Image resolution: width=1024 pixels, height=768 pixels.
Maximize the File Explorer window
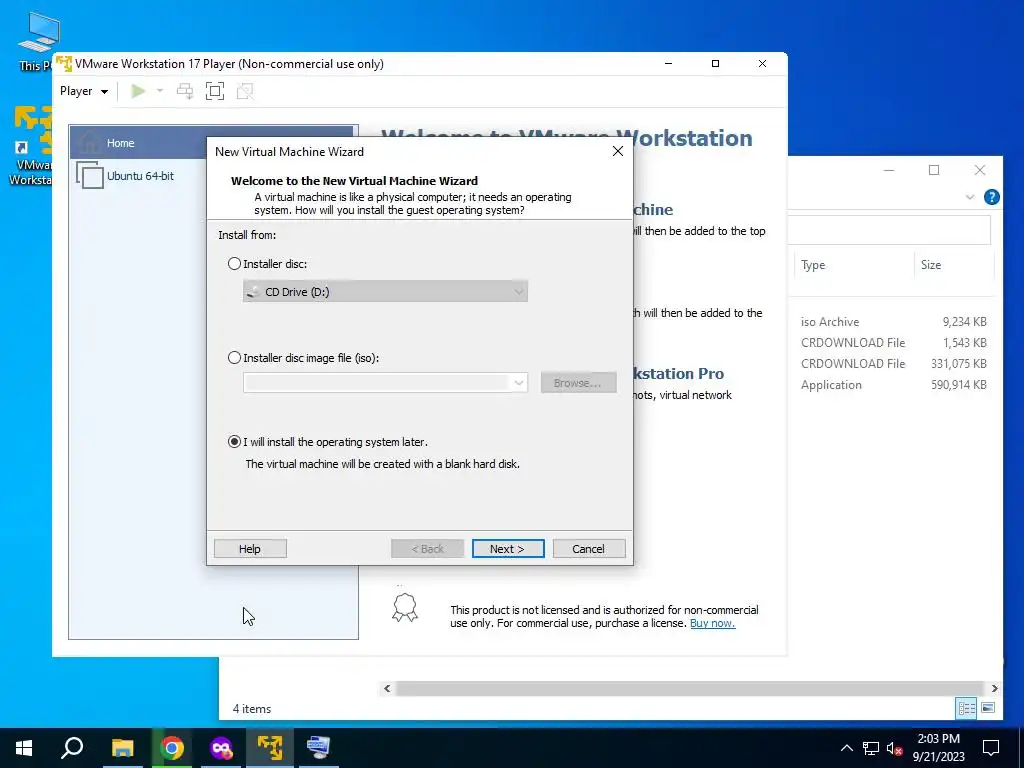click(x=934, y=170)
